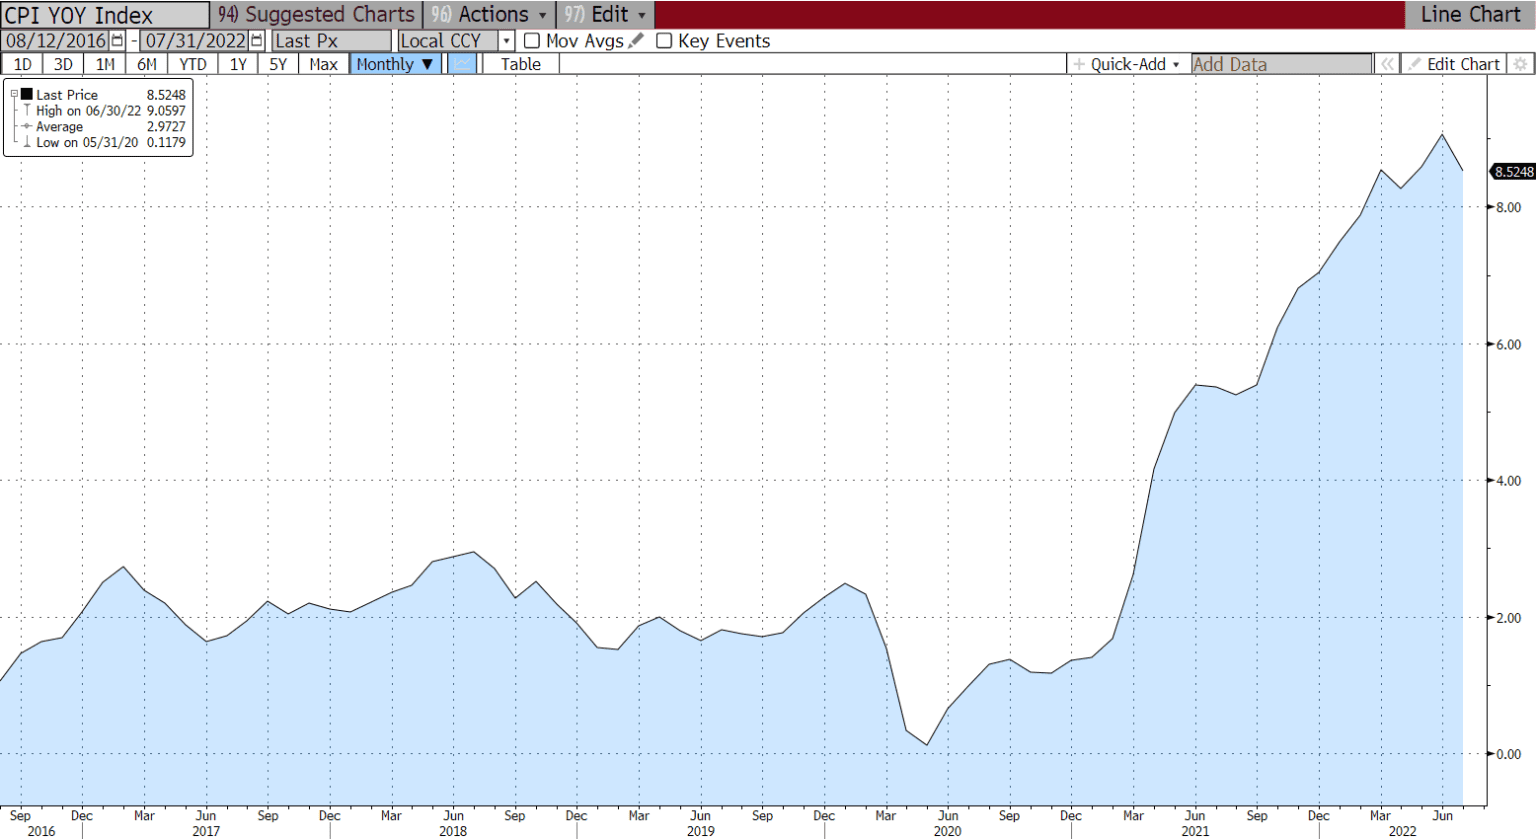Enable the Key Events checkbox

(664, 41)
